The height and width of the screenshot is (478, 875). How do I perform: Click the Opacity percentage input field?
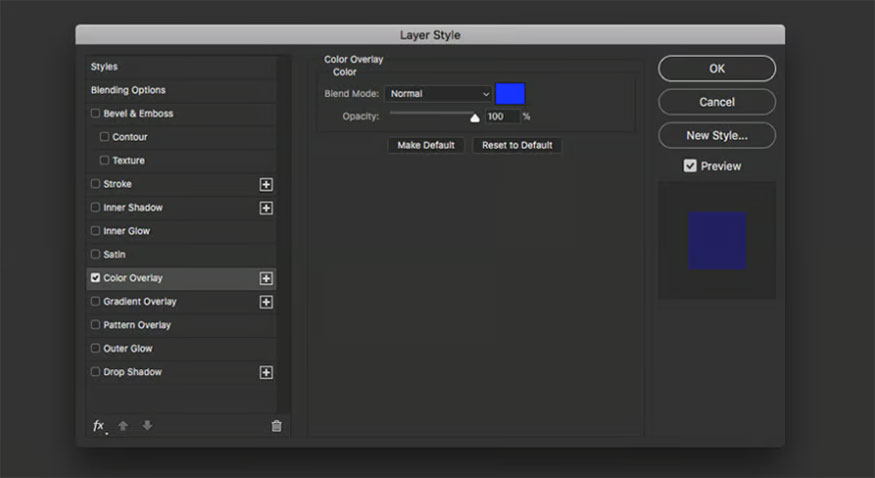coord(501,117)
